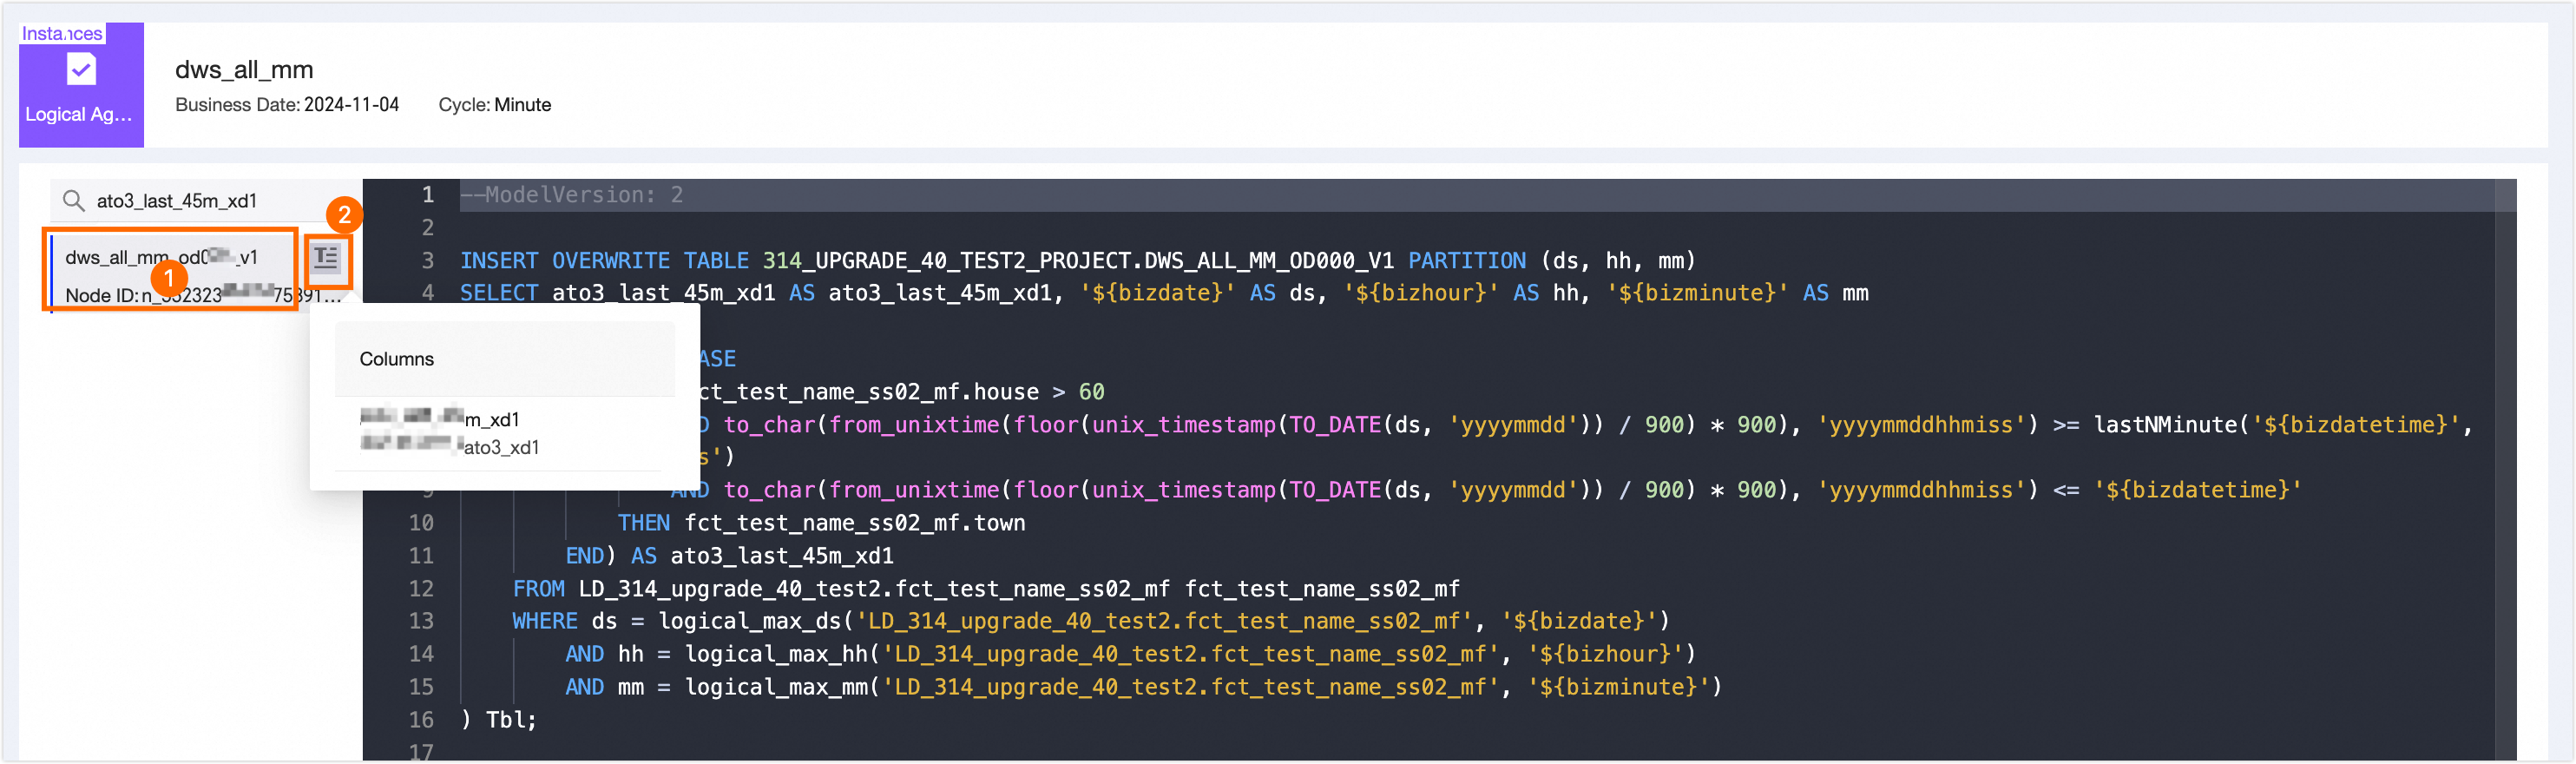This screenshot has height=764, width=2576.
Task: Click the AND hh = logical_max_hh line
Action: pos(1130,654)
